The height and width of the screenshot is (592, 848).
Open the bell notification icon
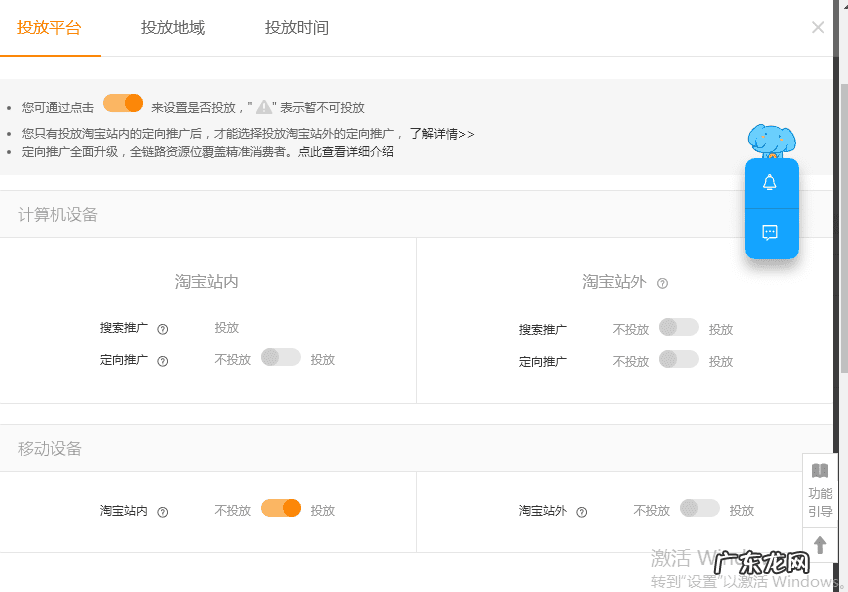[771, 184]
